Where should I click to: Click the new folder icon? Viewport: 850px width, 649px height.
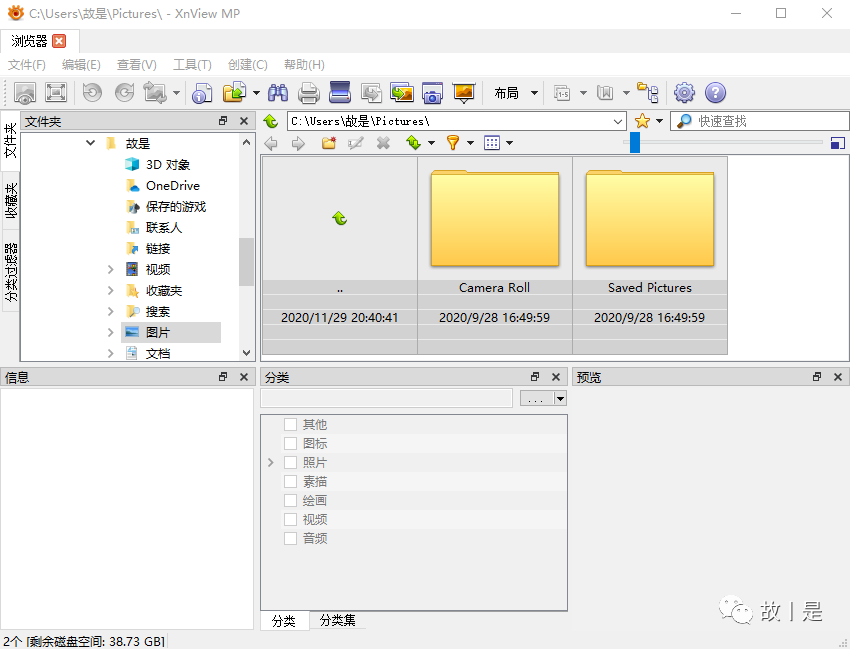pyautogui.click(x=328, y=143)
